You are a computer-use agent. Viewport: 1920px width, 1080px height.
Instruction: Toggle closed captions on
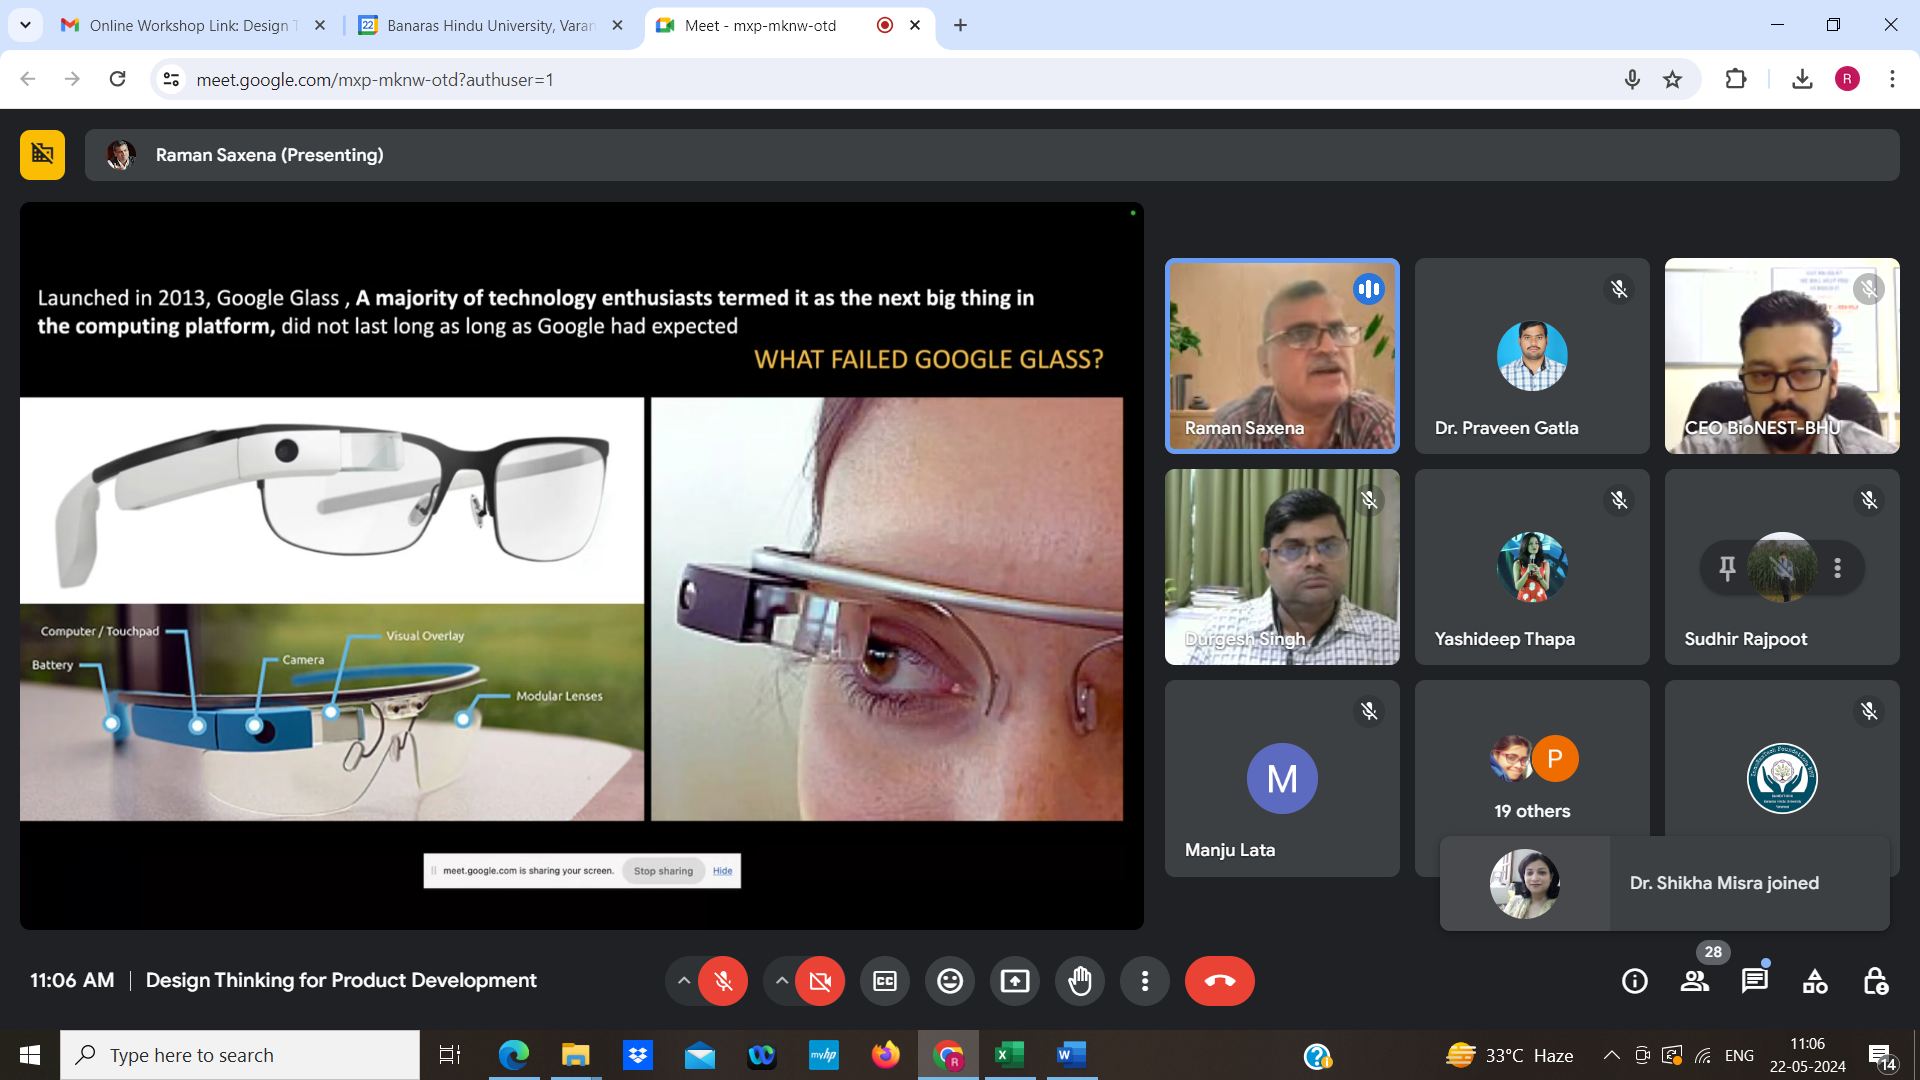(884, 981)
